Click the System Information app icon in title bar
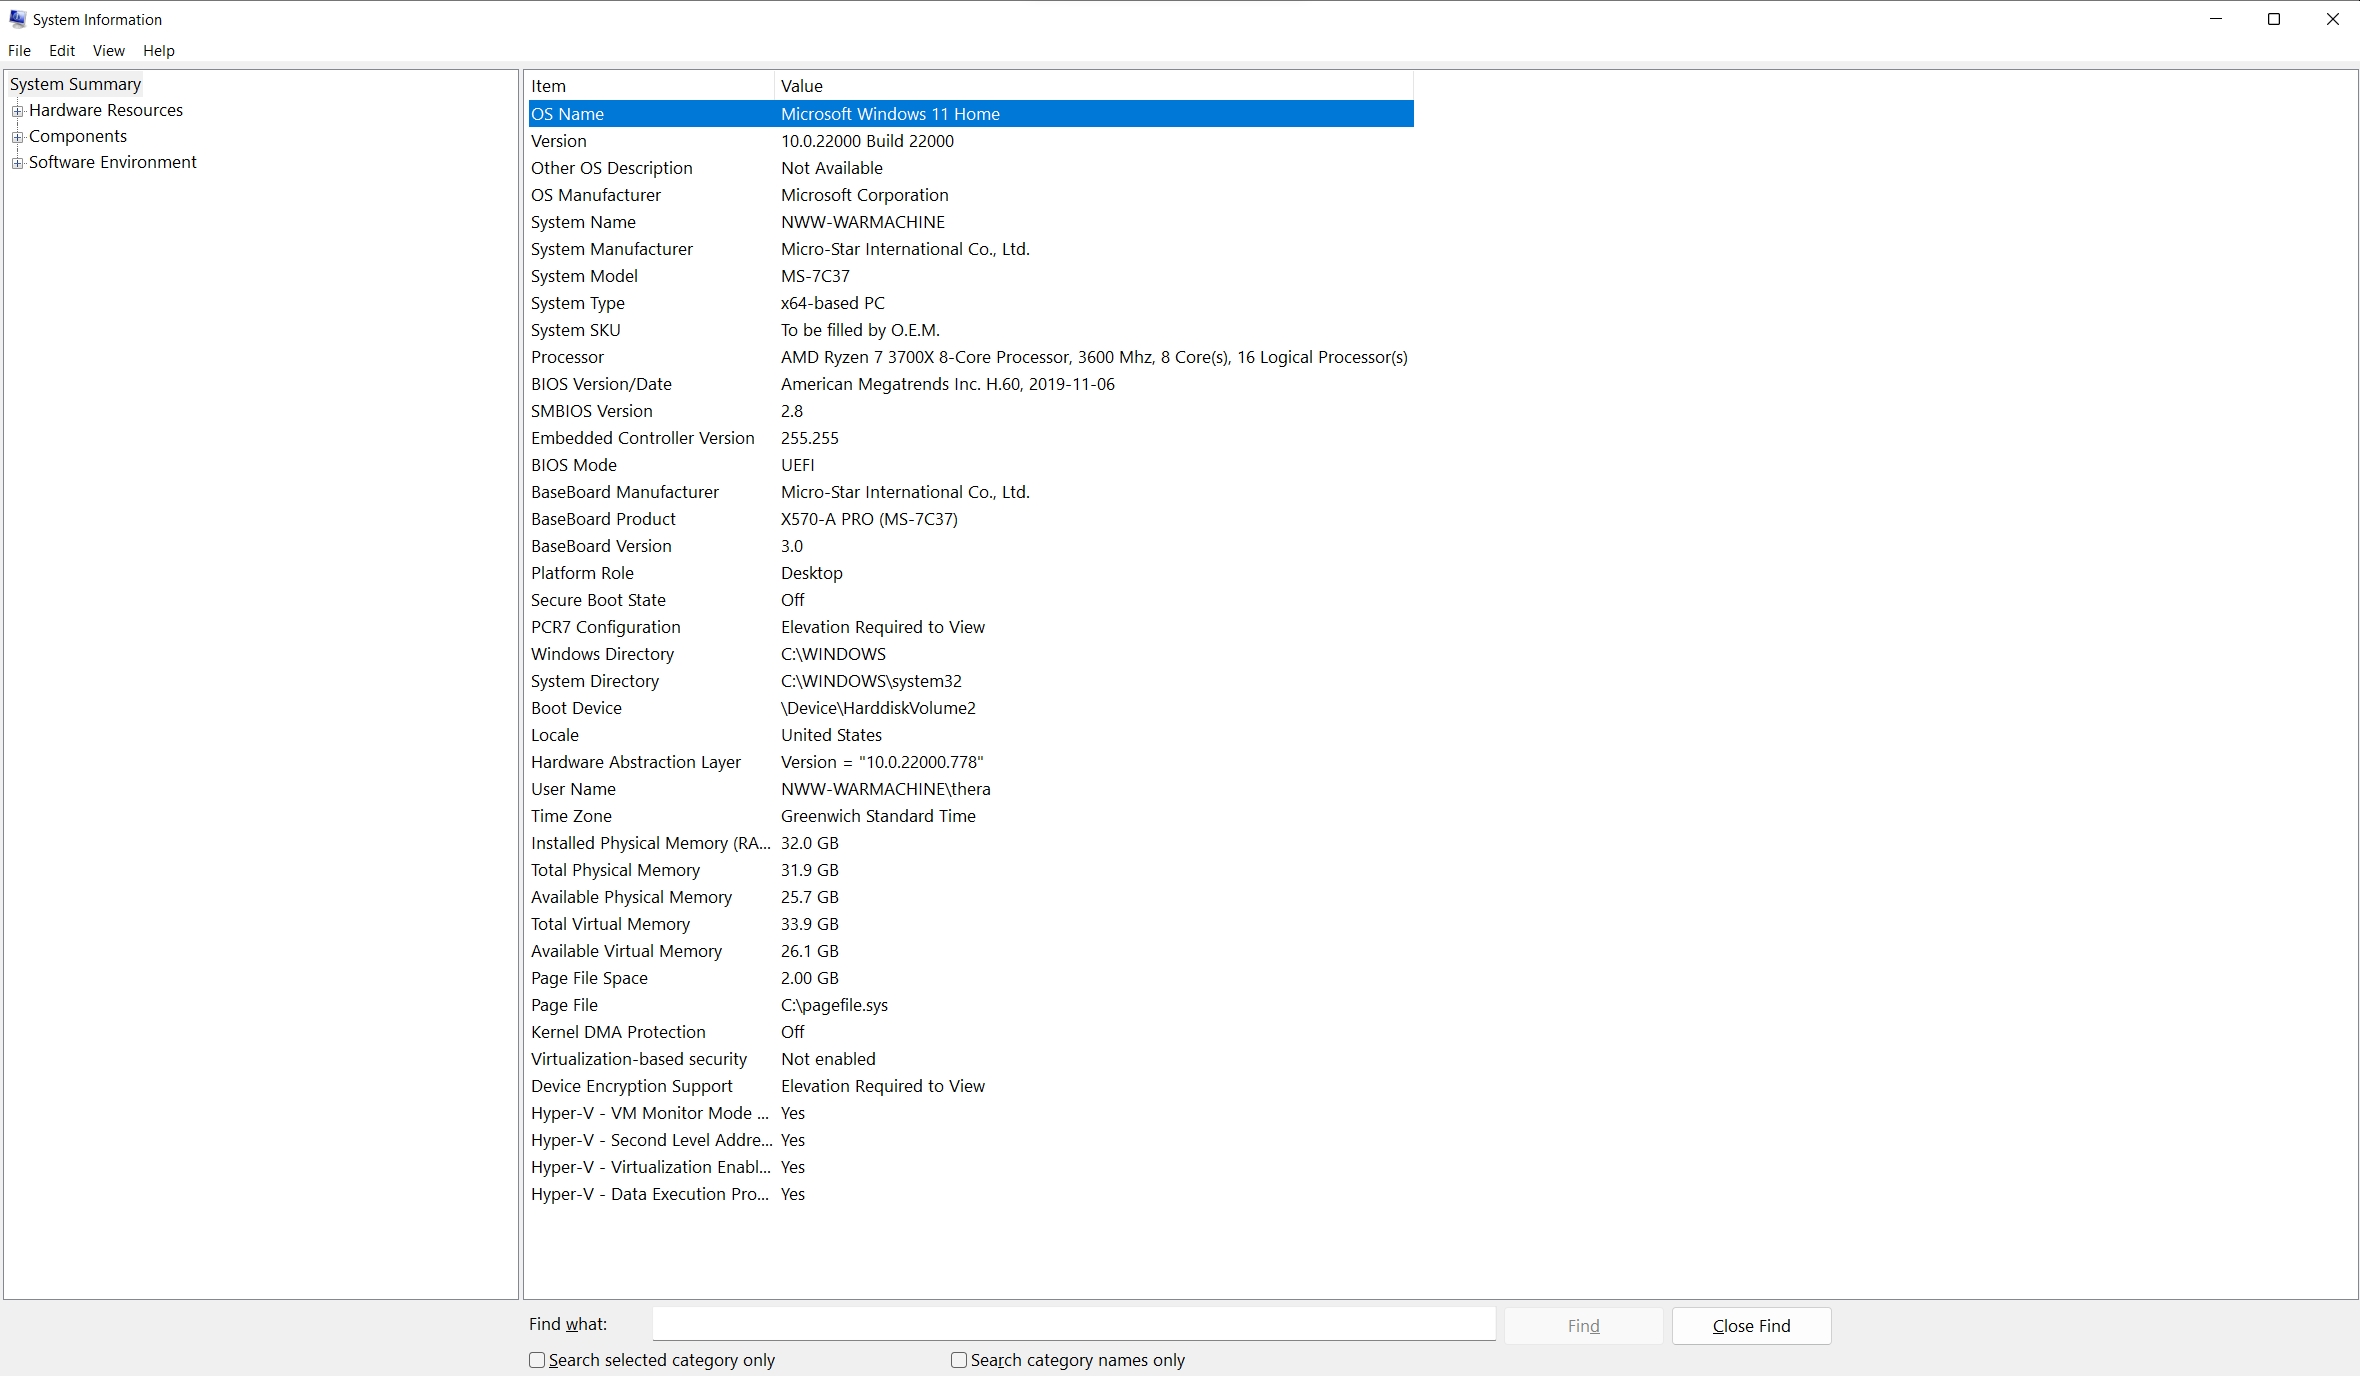 [17, 19]
